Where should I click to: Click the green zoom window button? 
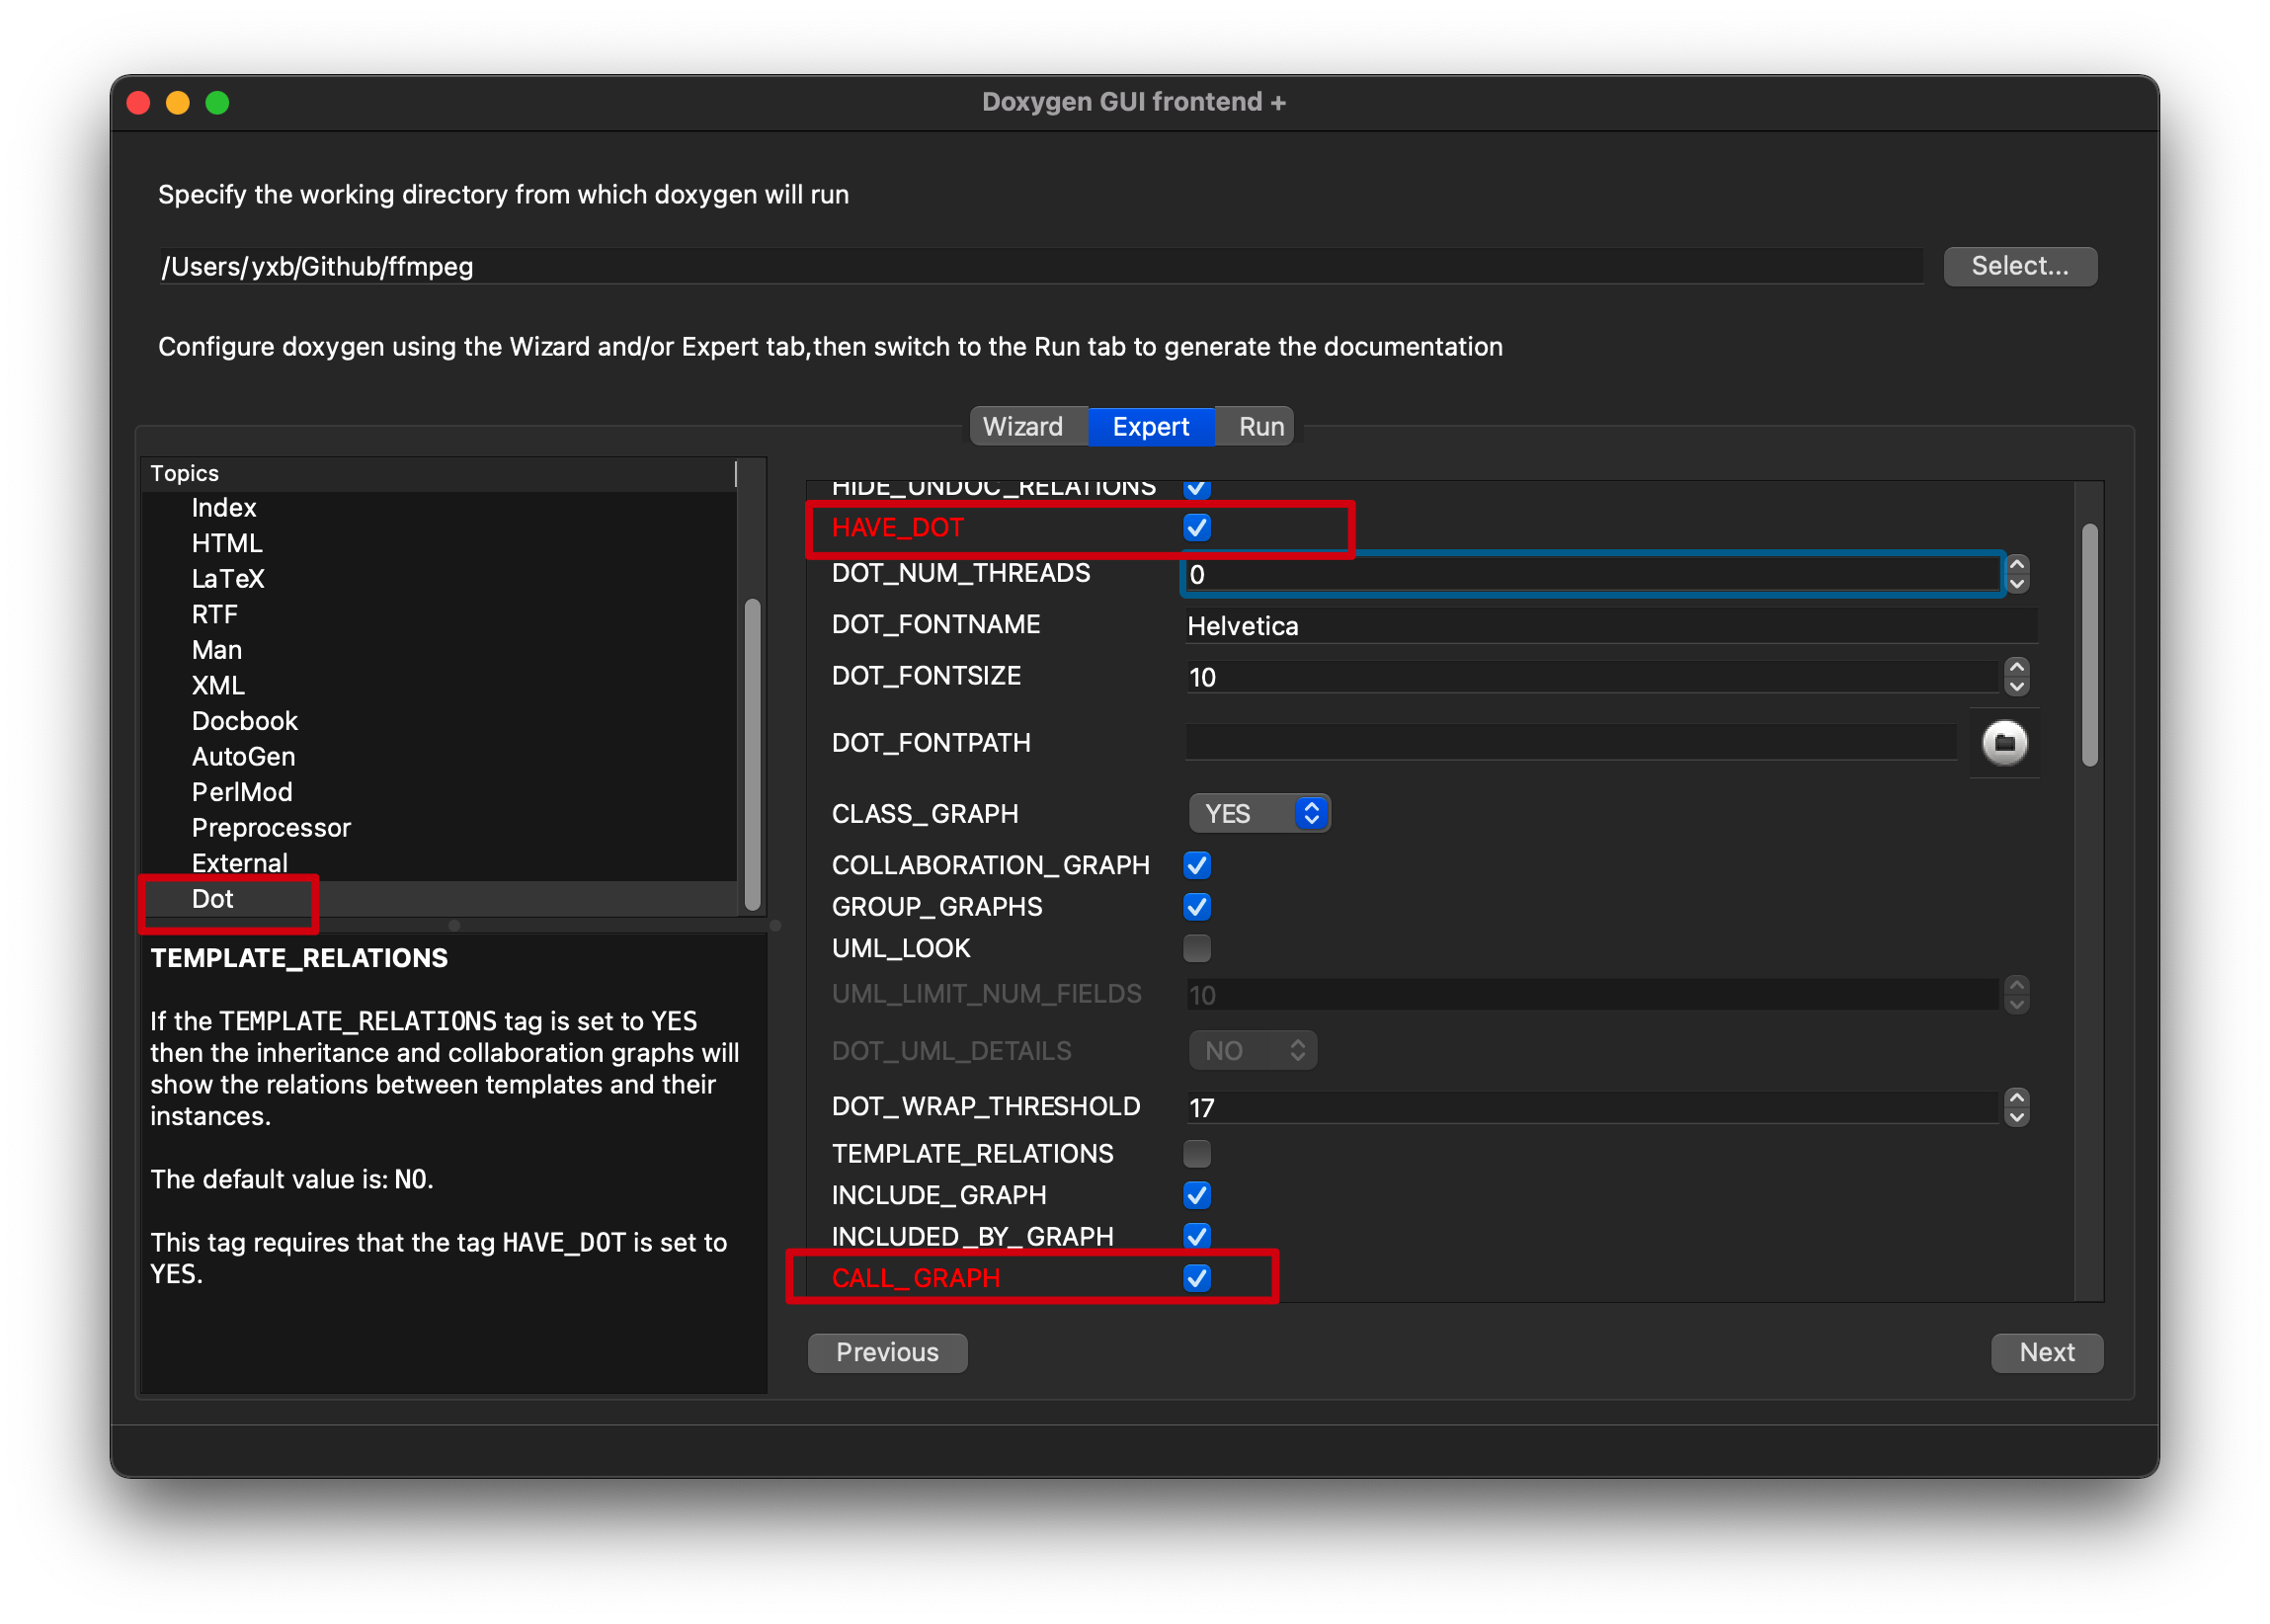(x=217, y=103)
